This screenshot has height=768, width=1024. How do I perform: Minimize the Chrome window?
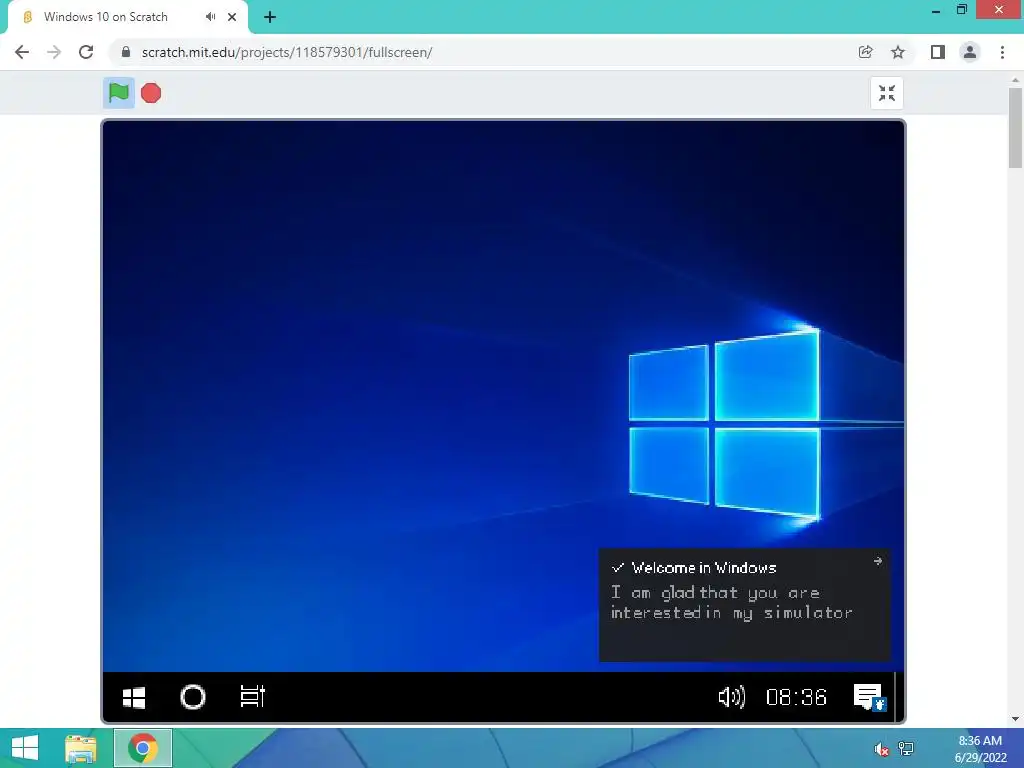pyautogui.click(x=936, y=10)
